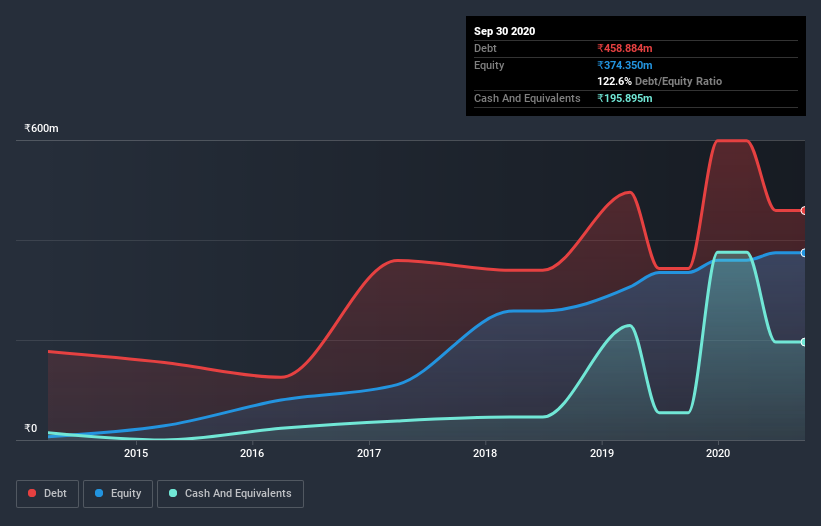Click the Equity label in tooltip
This screenshot has height=526, width=821.
pos(489,65)
